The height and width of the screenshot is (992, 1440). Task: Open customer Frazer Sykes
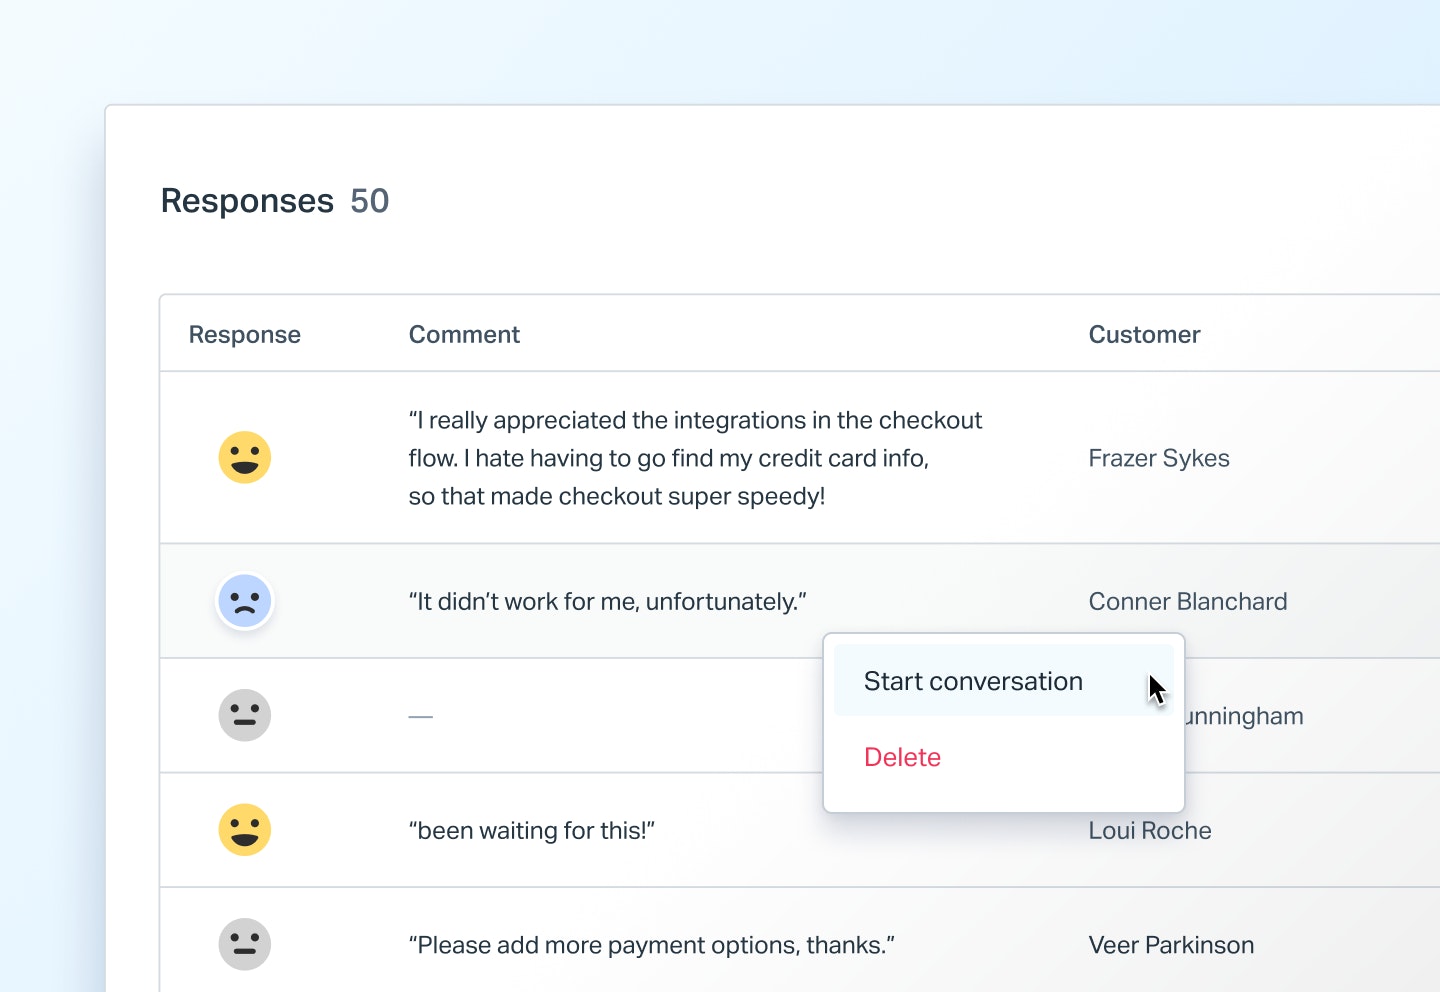(1158, 458)
